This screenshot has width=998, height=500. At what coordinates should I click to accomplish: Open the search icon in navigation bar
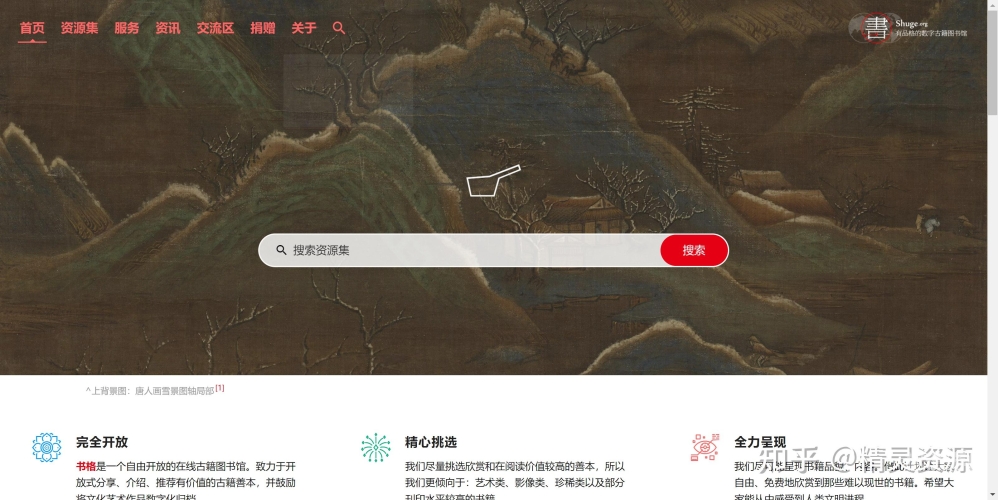coord(339,28)
